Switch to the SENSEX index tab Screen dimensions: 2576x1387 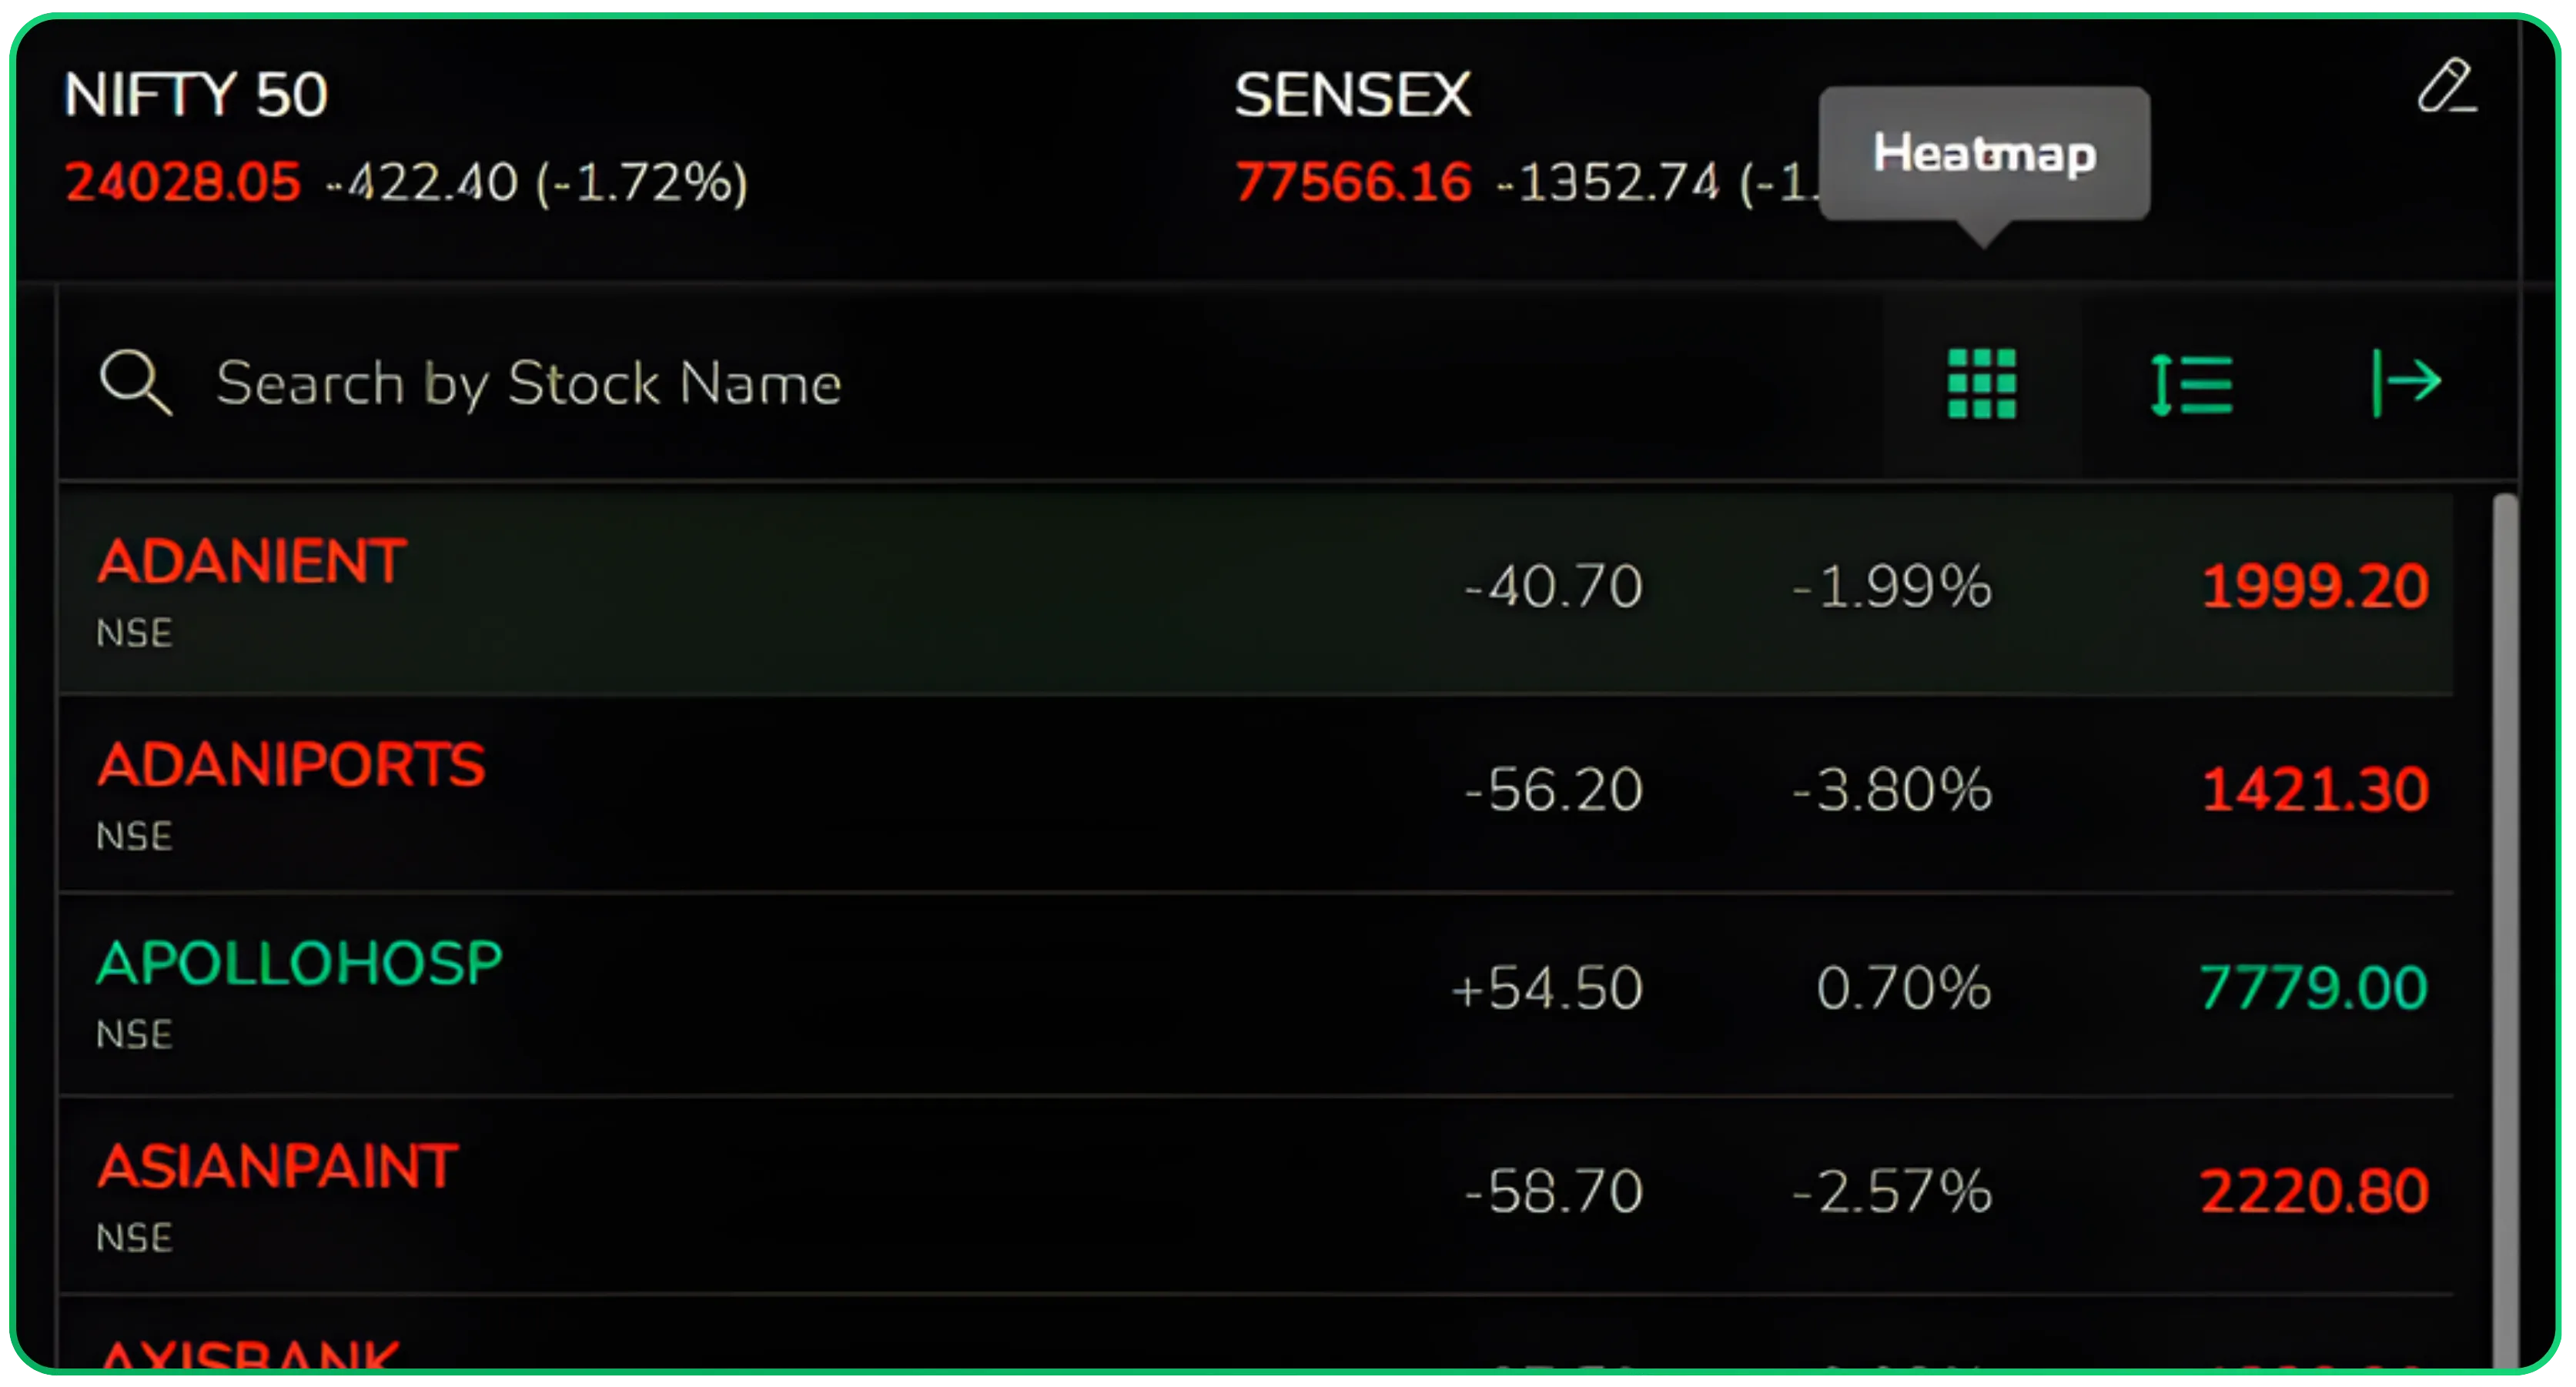(1352, 95)
